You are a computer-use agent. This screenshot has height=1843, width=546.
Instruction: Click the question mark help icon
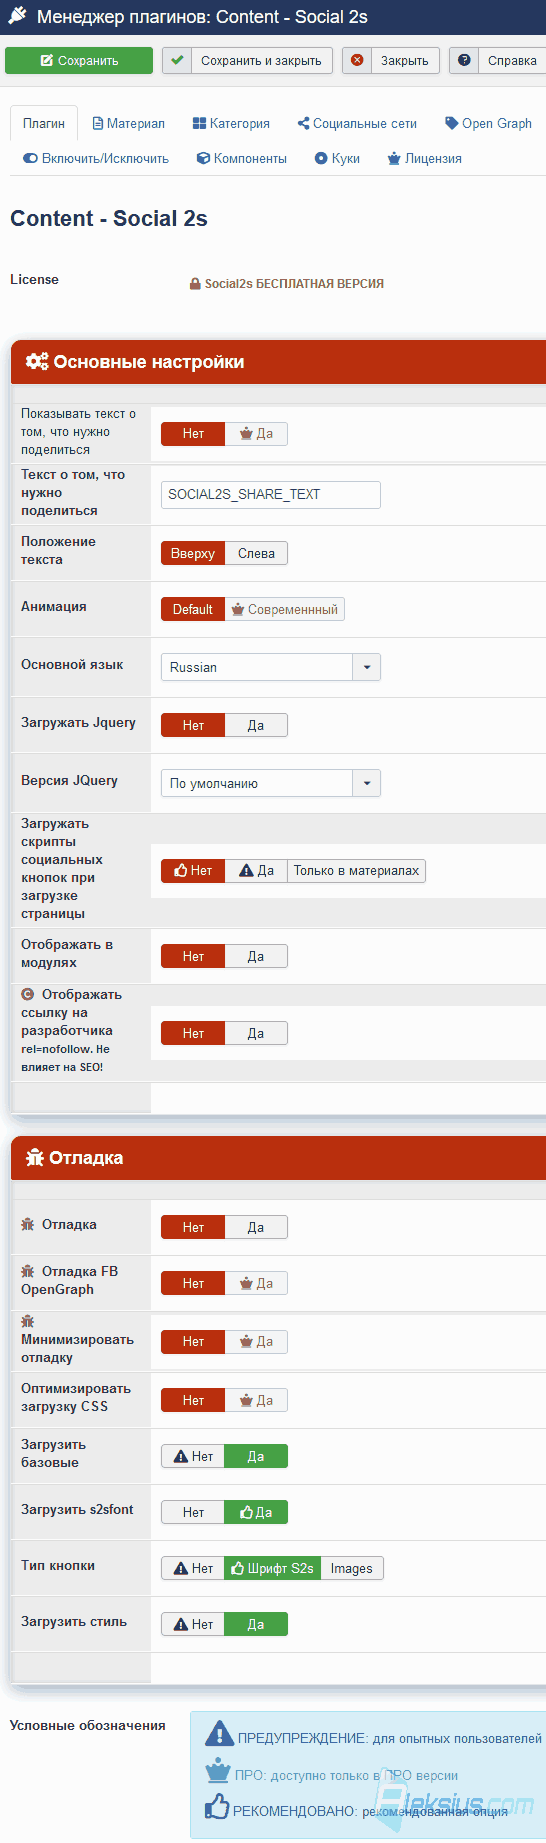coord(464,60)
